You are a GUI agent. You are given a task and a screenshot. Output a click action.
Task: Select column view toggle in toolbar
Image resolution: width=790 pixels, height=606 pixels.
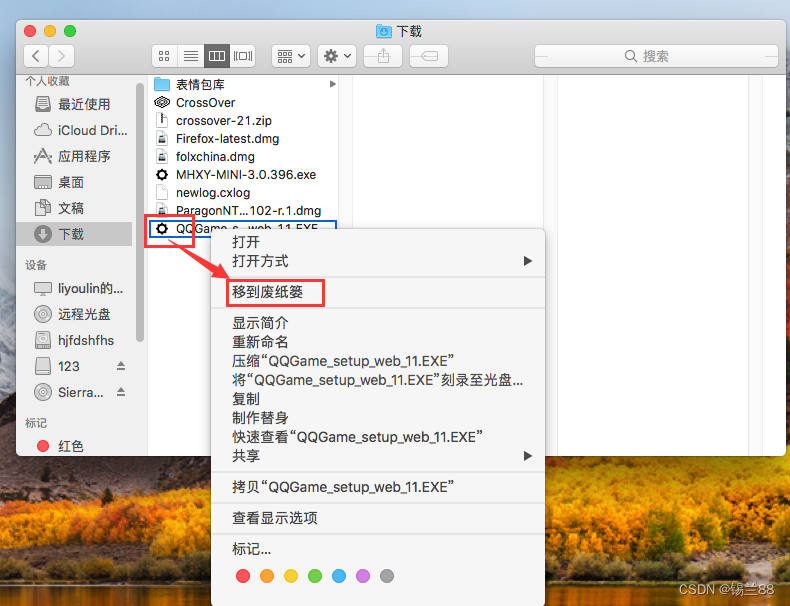217,56
